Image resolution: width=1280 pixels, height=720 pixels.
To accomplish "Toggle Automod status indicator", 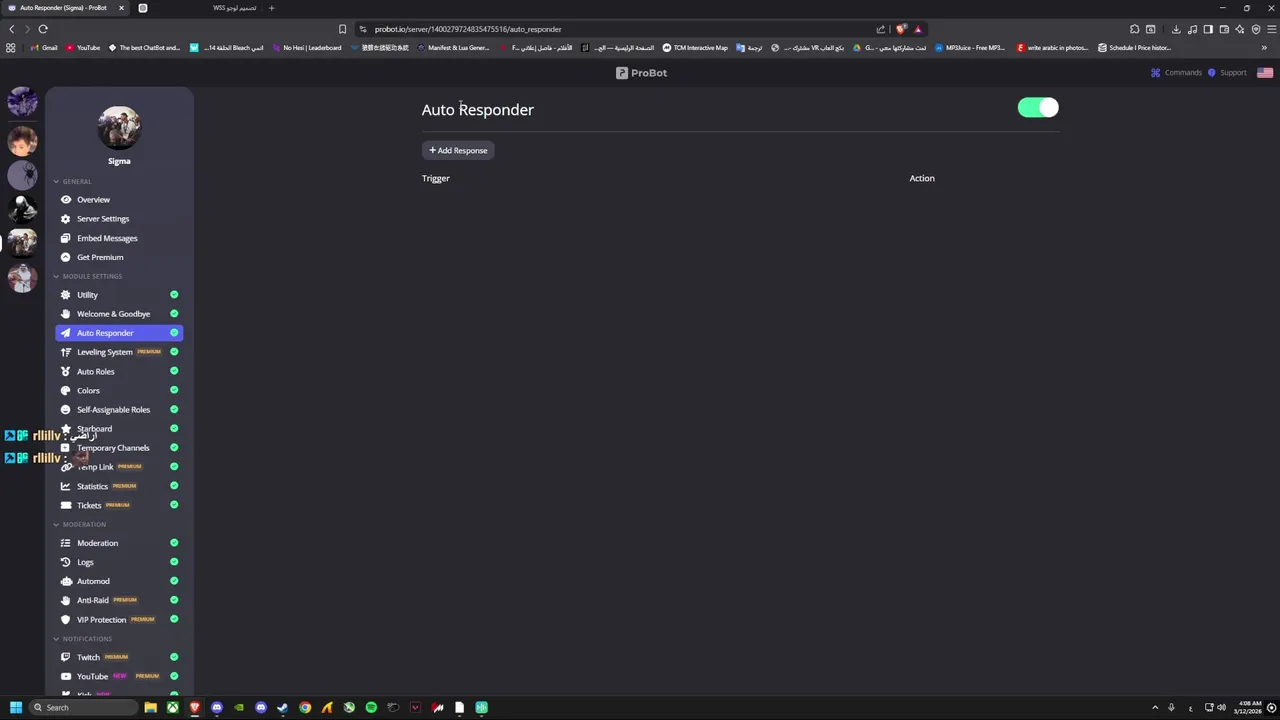I will pyautogui.click(x=174, y=581).
